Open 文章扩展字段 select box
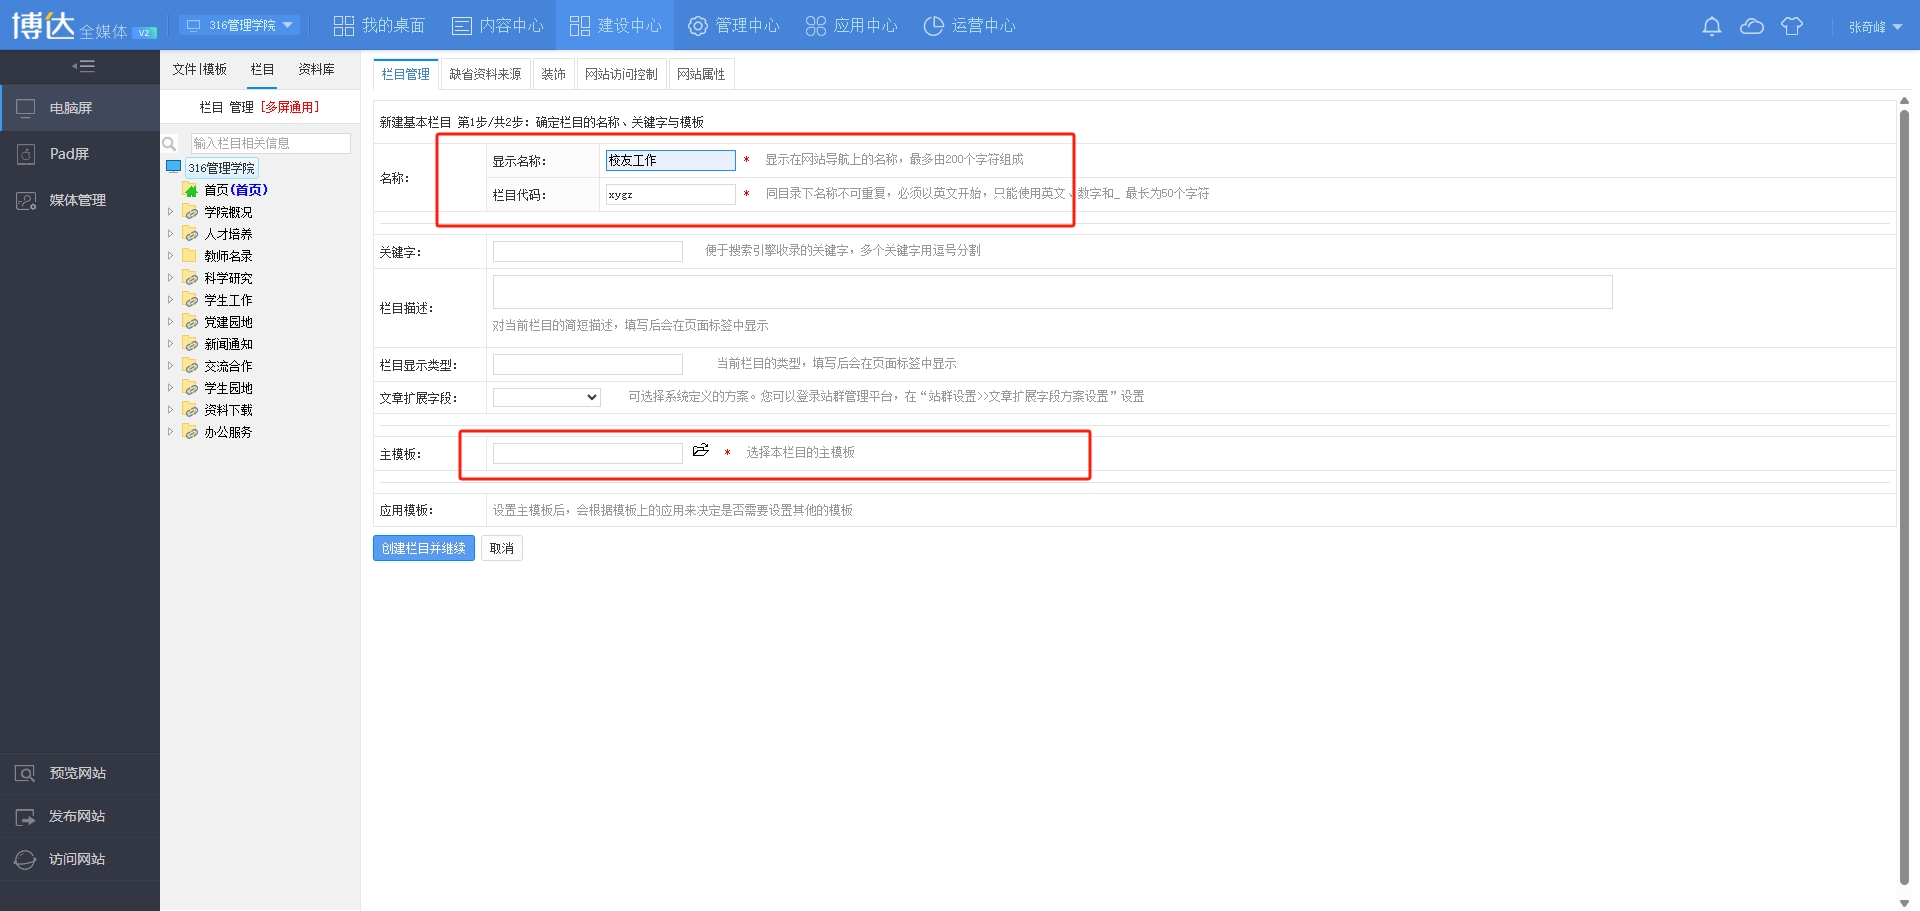The width and height of the screenshot is (1920, 911). [547, 397]
